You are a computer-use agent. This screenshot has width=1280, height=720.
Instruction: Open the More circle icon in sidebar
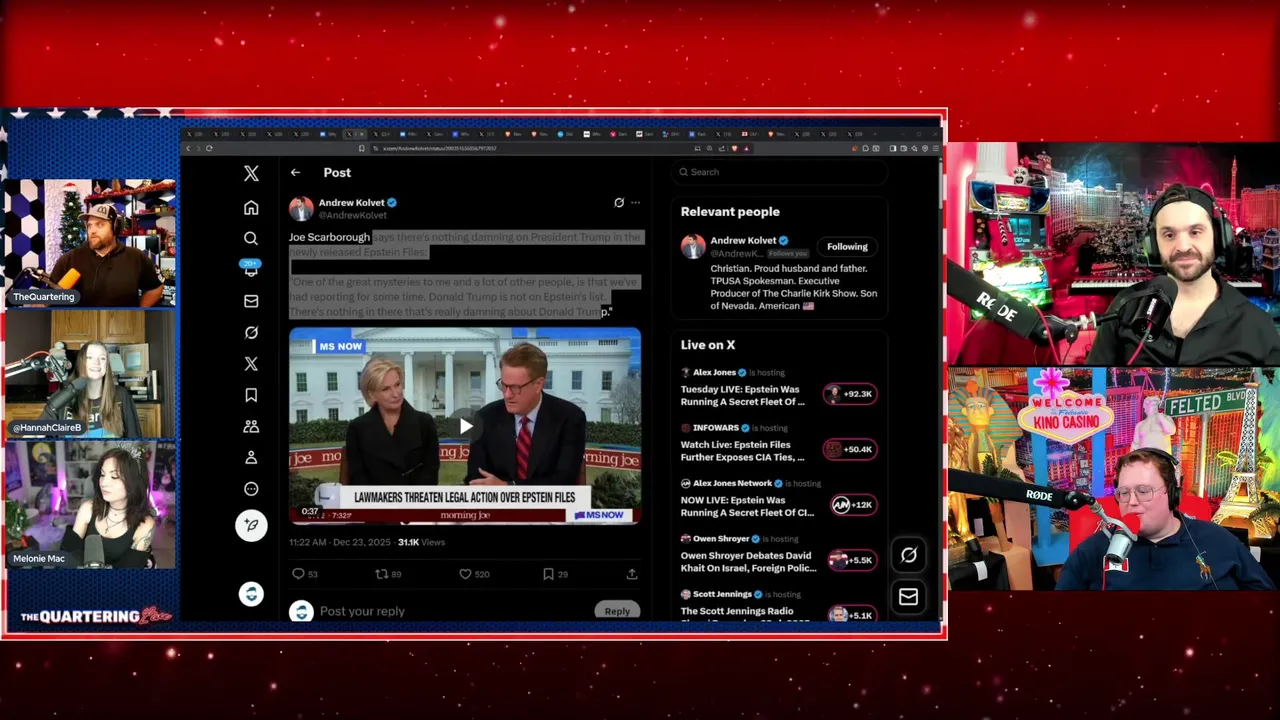pyautogui.click(x=251, y=489)
